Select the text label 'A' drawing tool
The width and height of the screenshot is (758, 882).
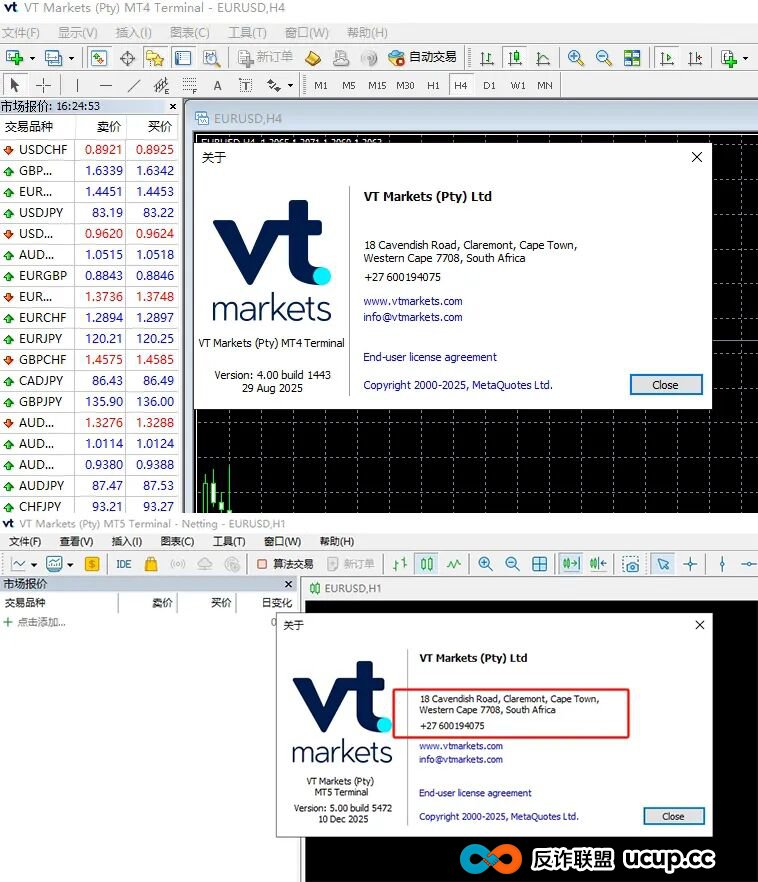pos(217,85)
